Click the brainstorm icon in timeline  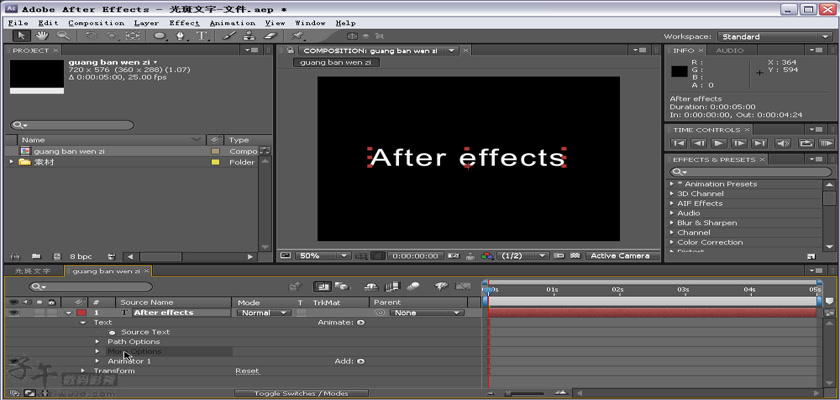coord(441,286)
